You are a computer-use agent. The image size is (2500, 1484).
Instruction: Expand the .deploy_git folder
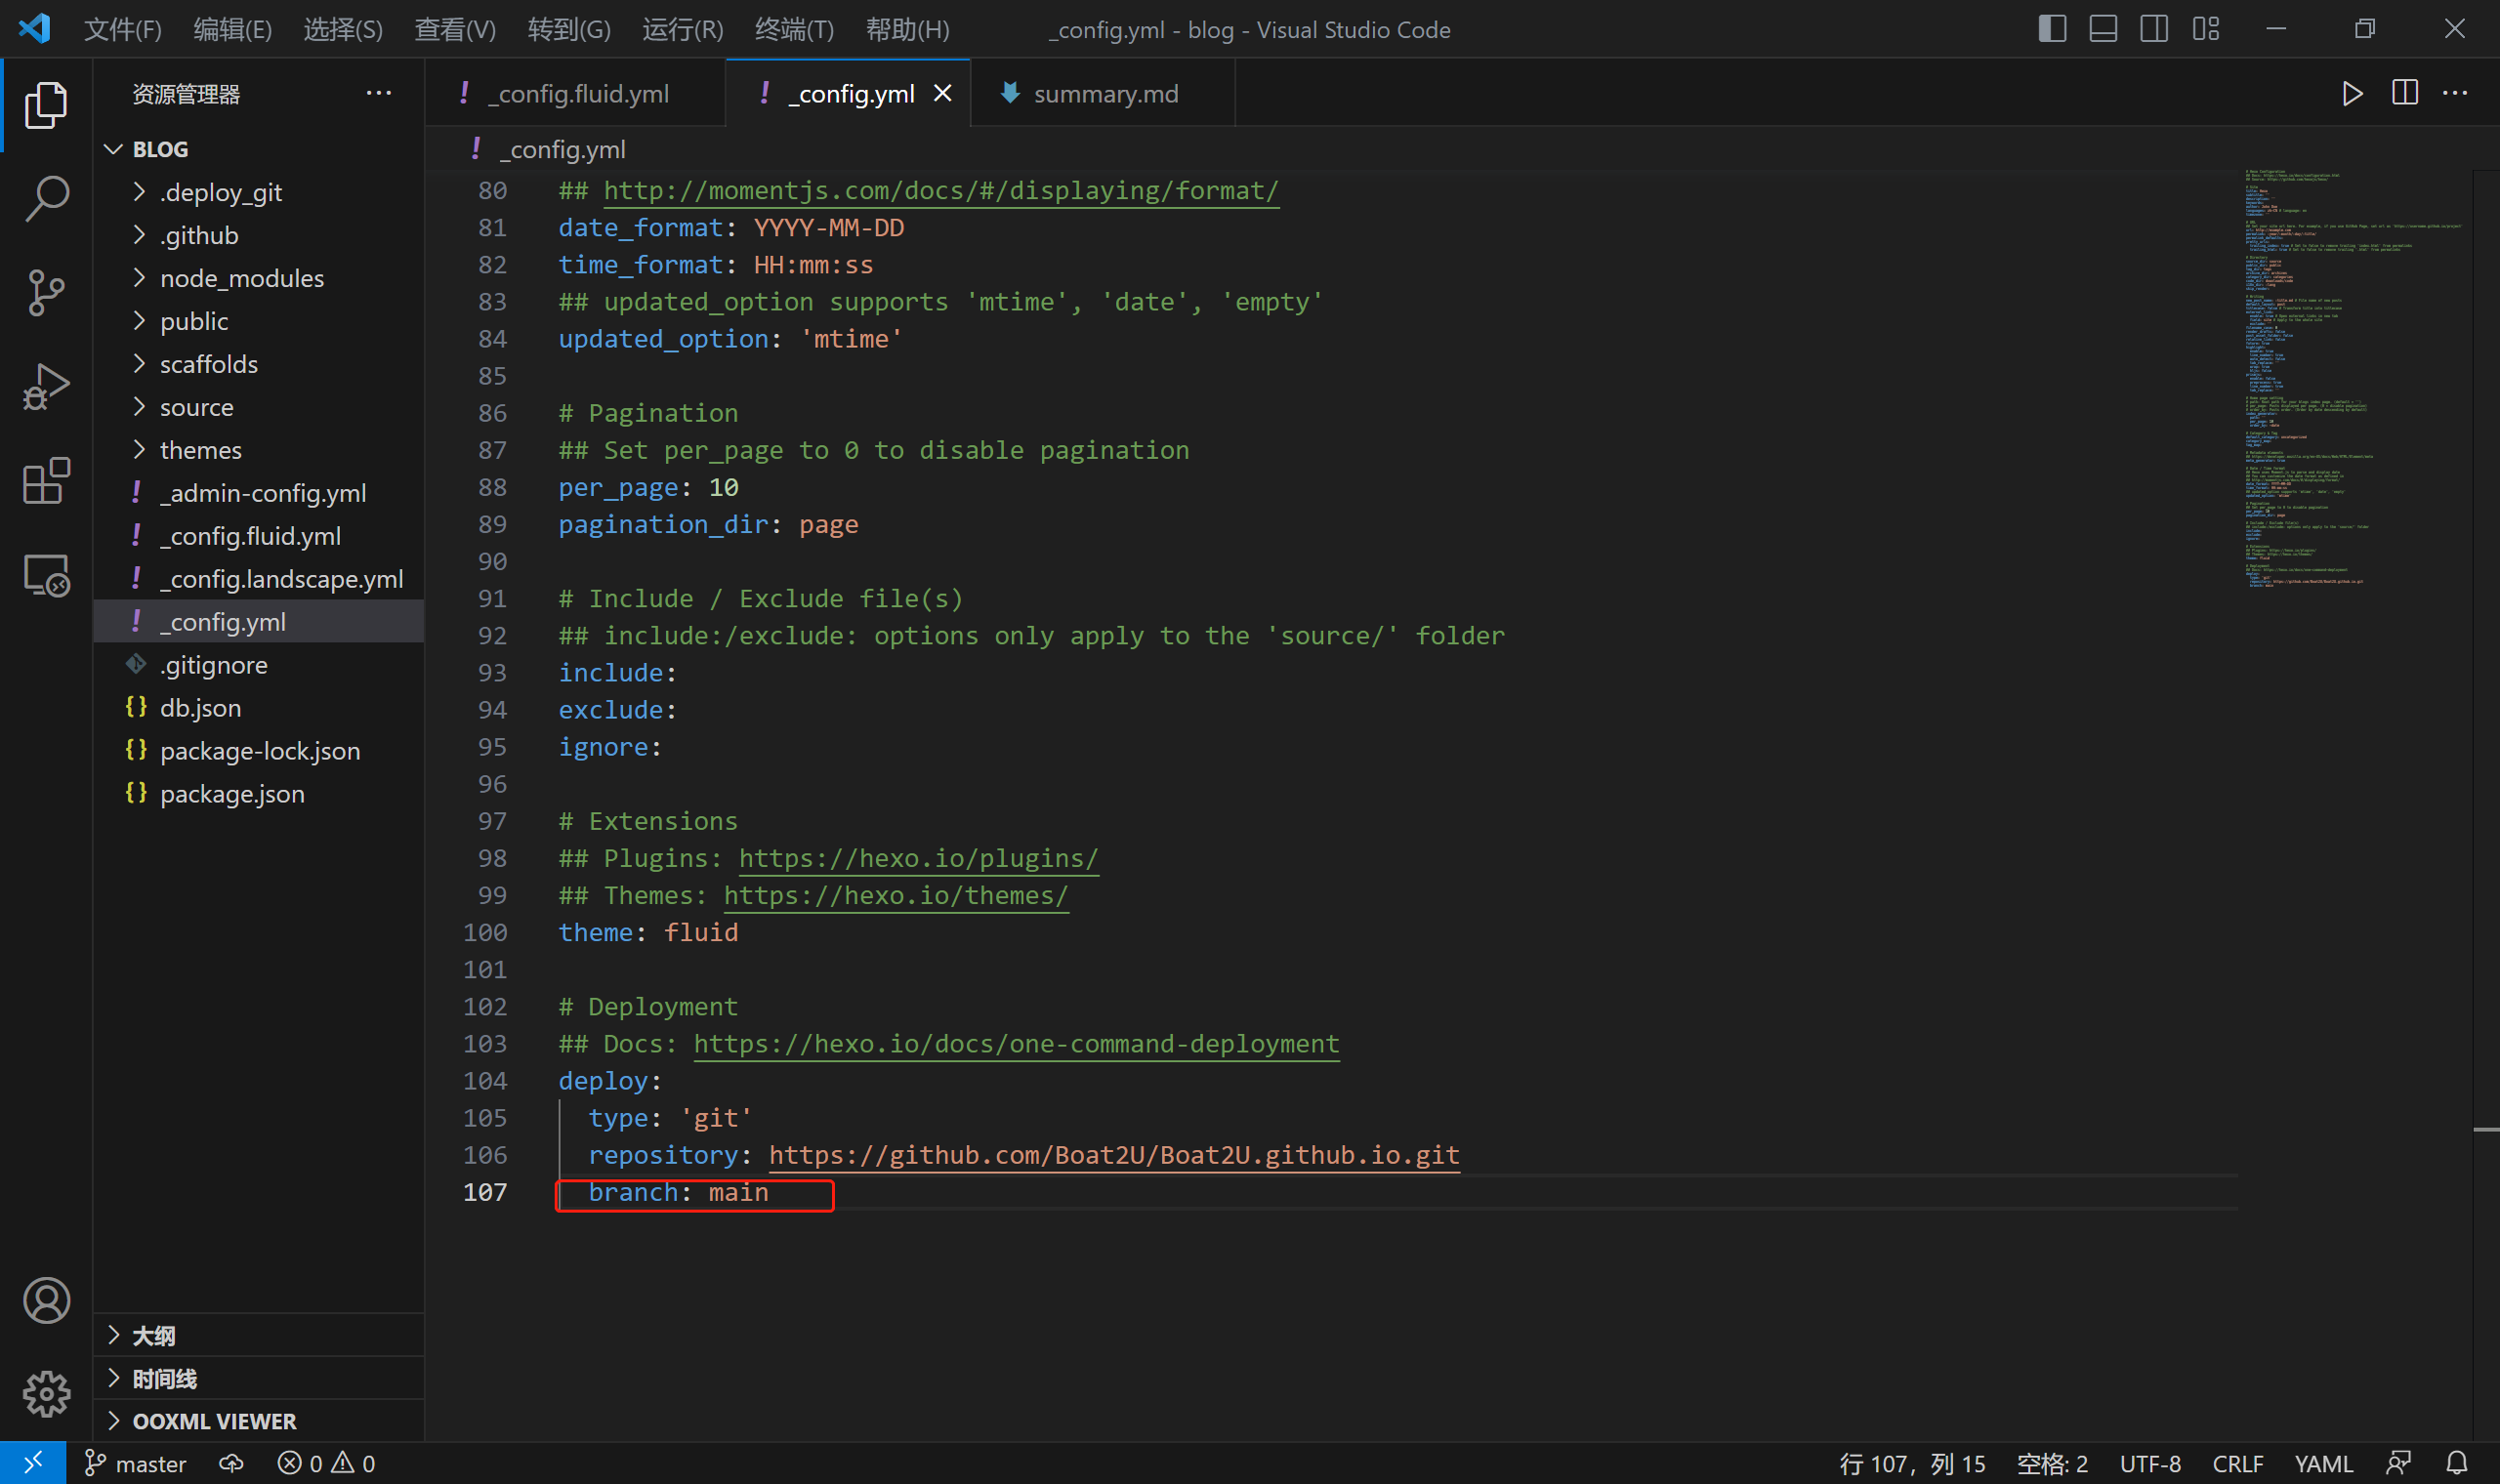pyautogui.click(x=138, y=190)
